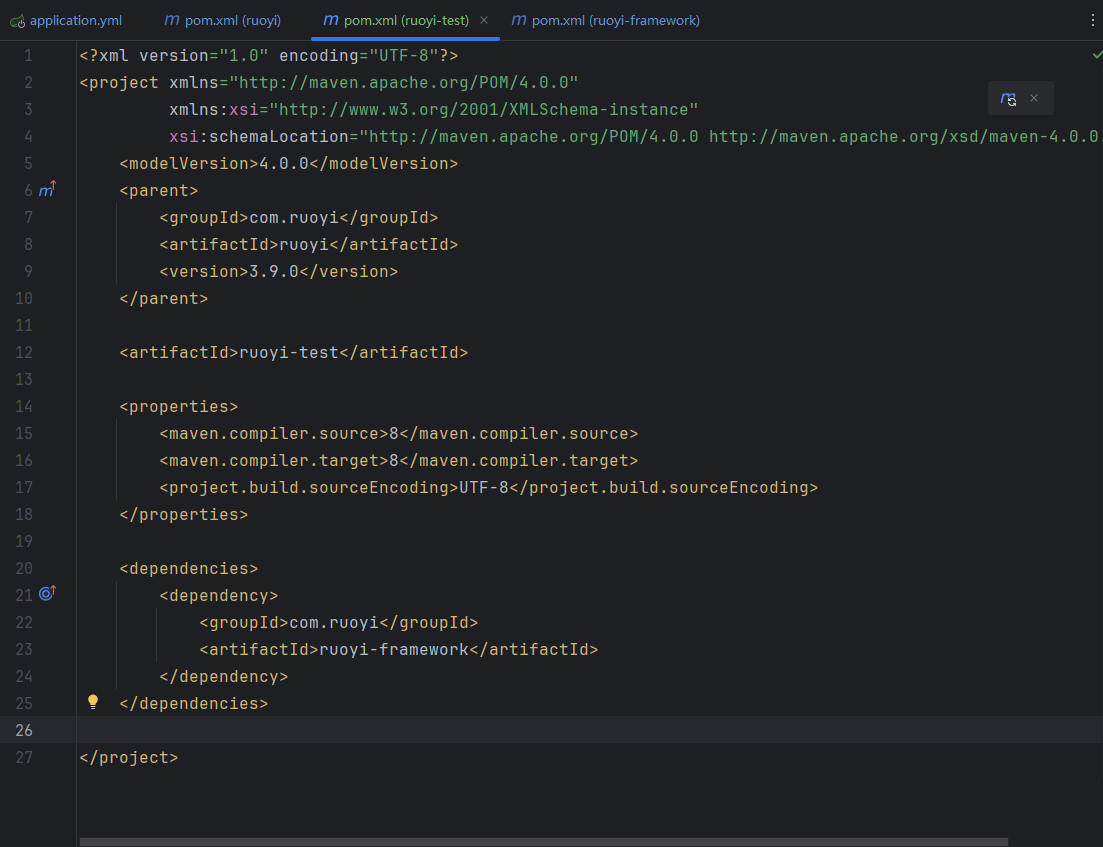Open the editor tabs more-options menu

[1092, 20]
